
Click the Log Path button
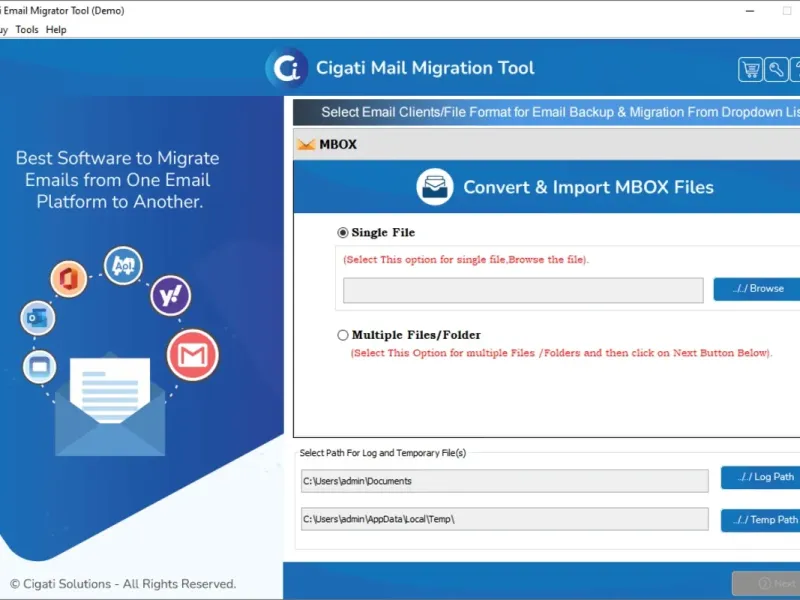(x=761, y=478)
